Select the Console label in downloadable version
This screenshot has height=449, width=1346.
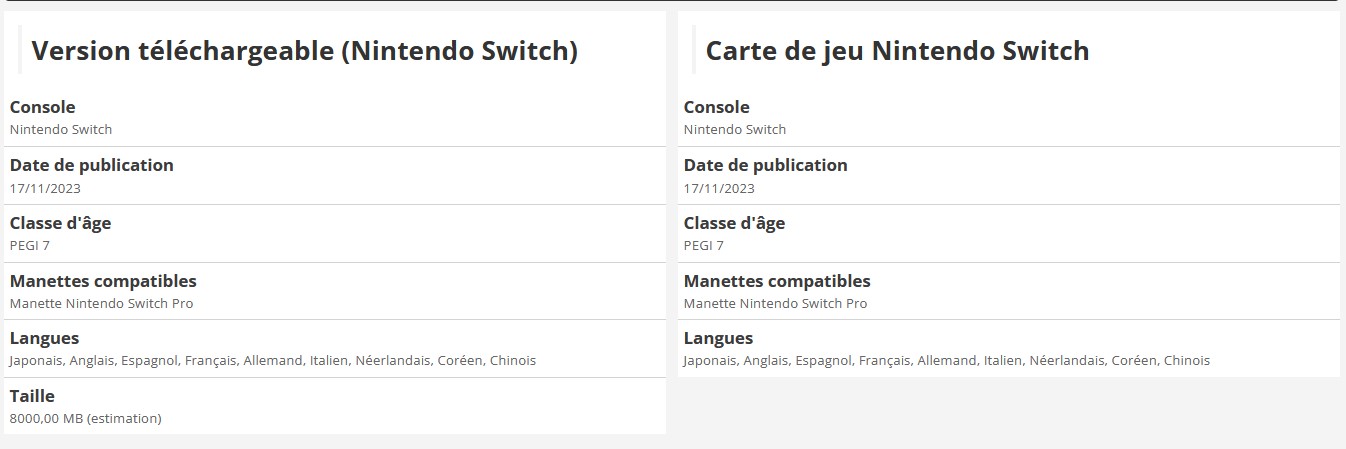coord(43,107)
